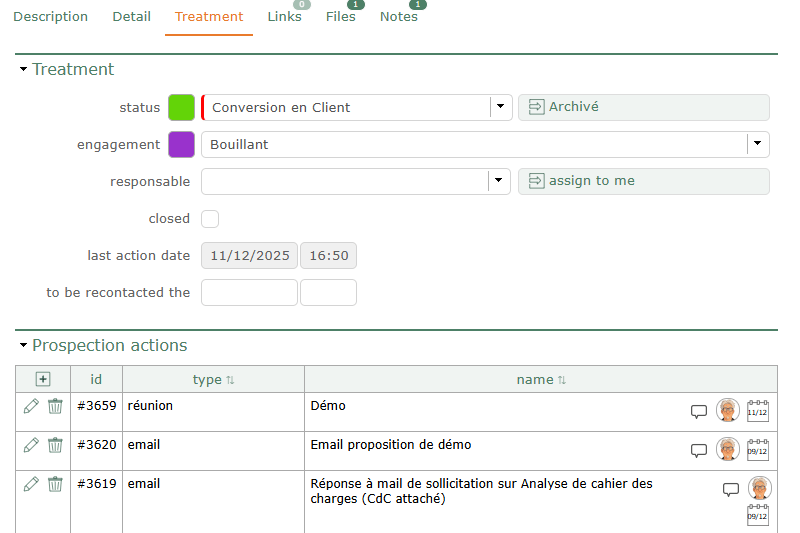Toggle the closed checkbox

(x=210, y=219)
